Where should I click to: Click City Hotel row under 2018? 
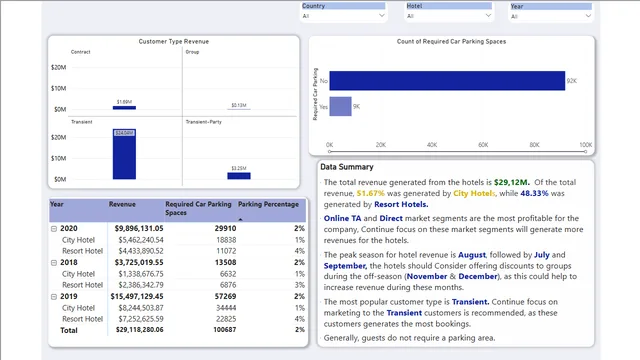click(x=78, y=274)
